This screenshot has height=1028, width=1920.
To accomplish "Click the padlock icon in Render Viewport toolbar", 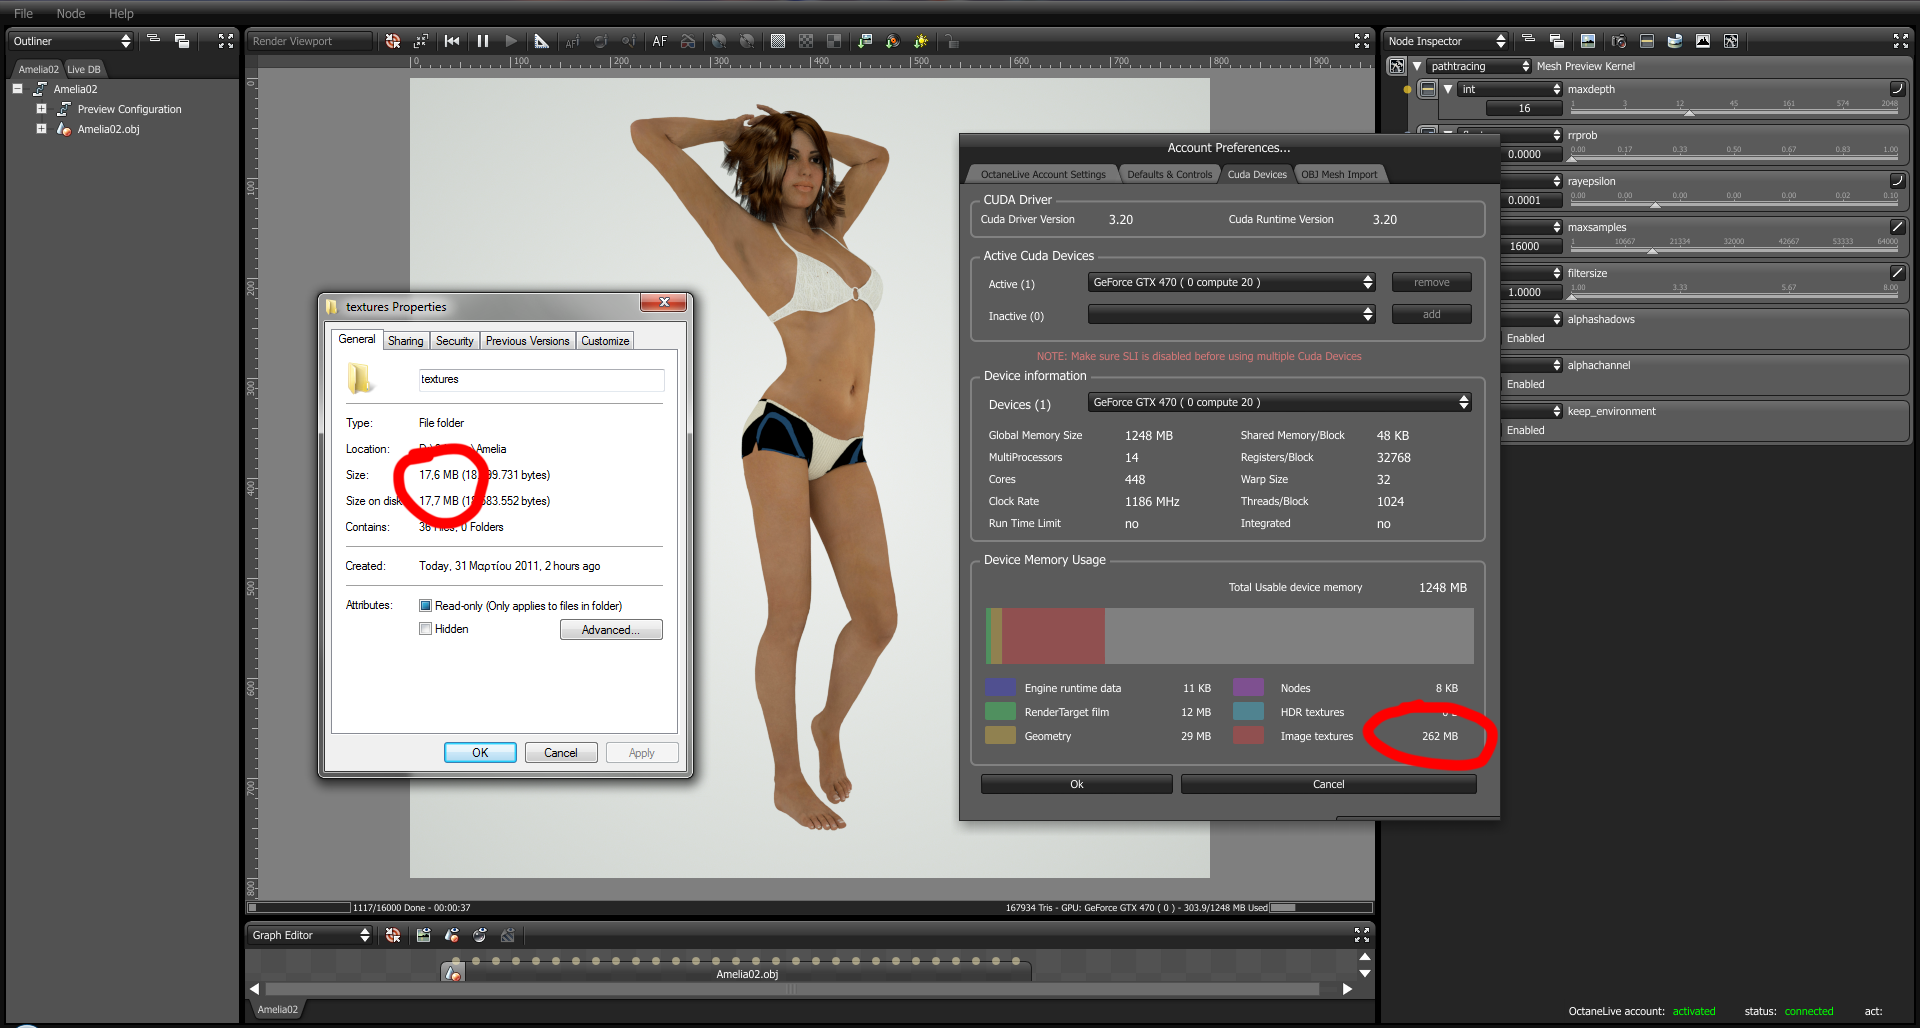I will click(952, 41).
